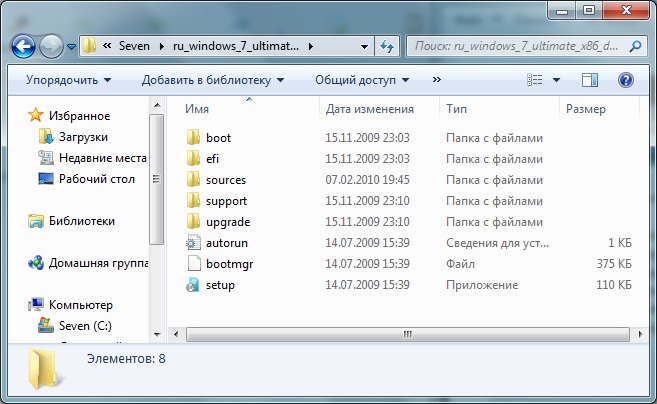Open Добавить в библиотеку menu
The height and width of the screenshot is (404, 657).
pyautogui.click(x=213, y=80)
